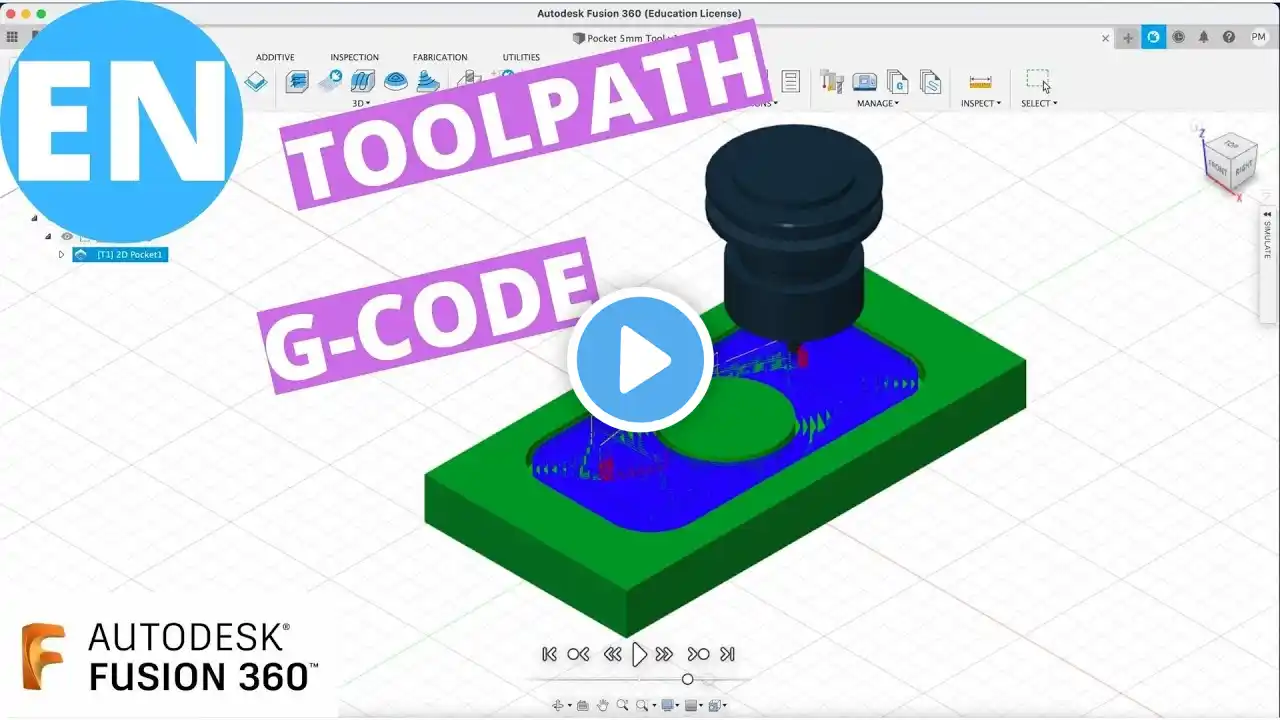Select the Measure tool in Inspect
This screenshot has width=1280, height=720.
coord(980,81)
